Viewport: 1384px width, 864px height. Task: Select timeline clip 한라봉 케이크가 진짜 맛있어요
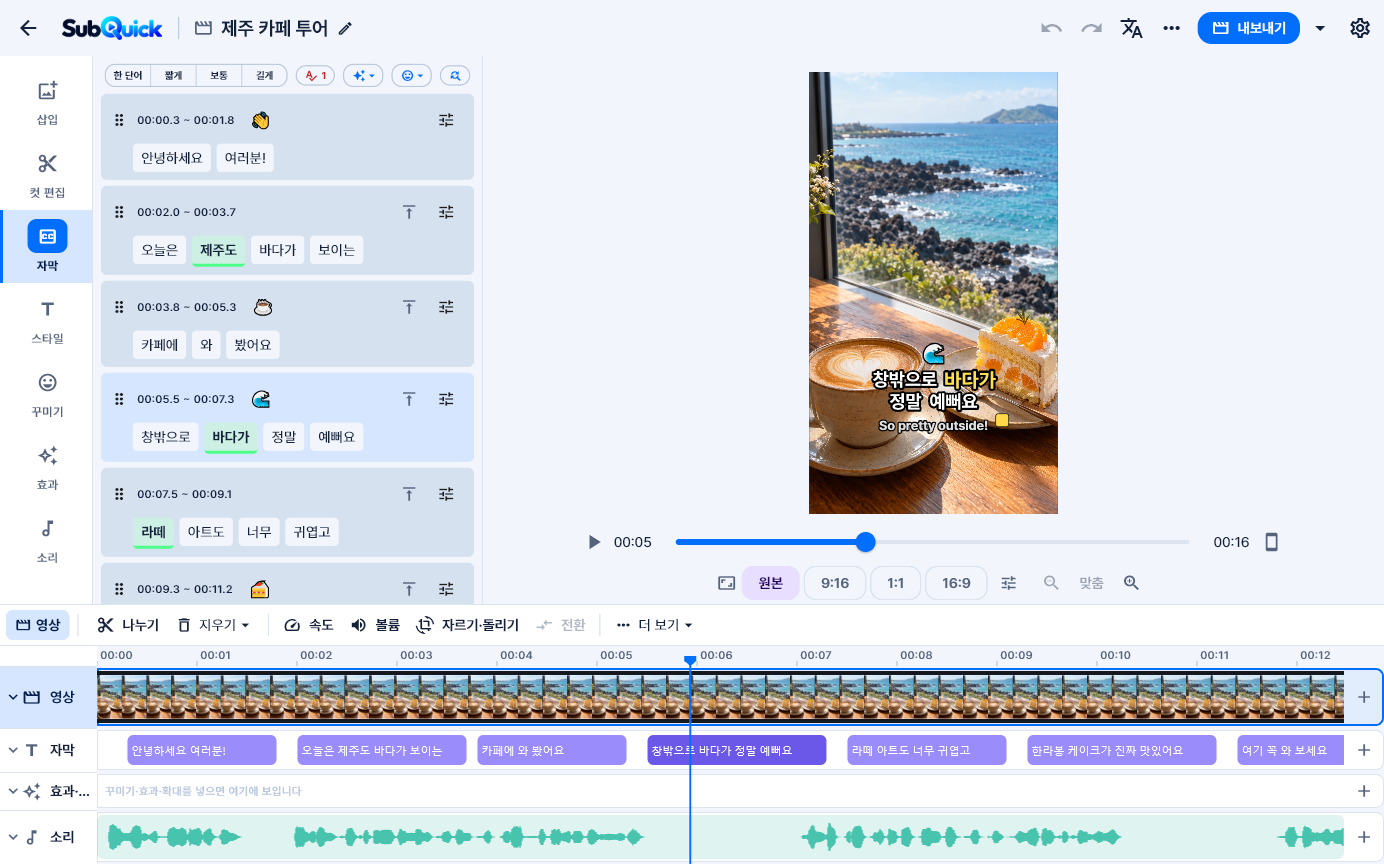1122,750
